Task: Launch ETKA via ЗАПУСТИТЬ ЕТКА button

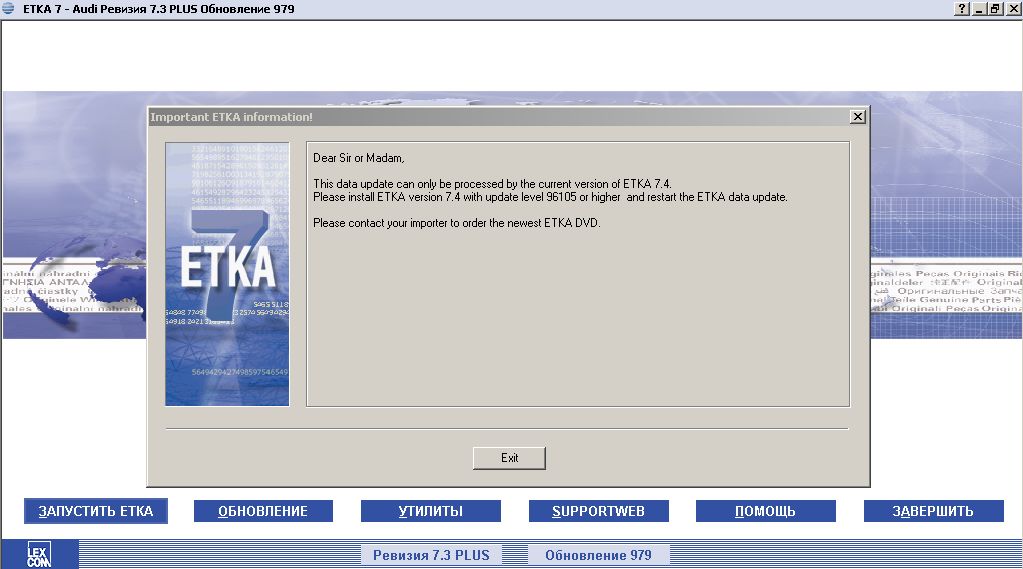Action: point(96,511)
